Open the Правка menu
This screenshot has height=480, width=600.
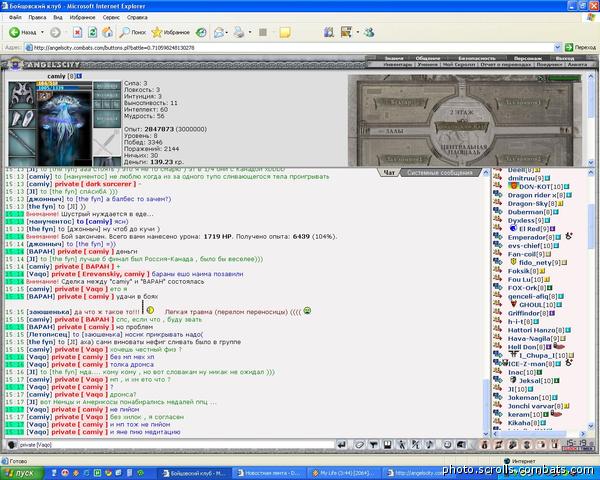tap(37, 17)
